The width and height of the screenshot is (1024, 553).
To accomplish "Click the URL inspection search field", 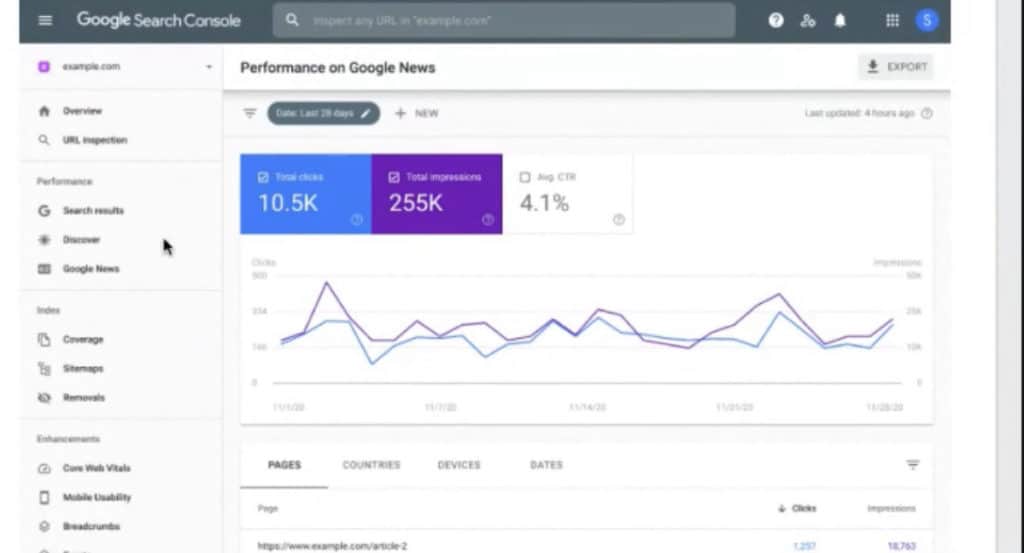I will point(504,21).
